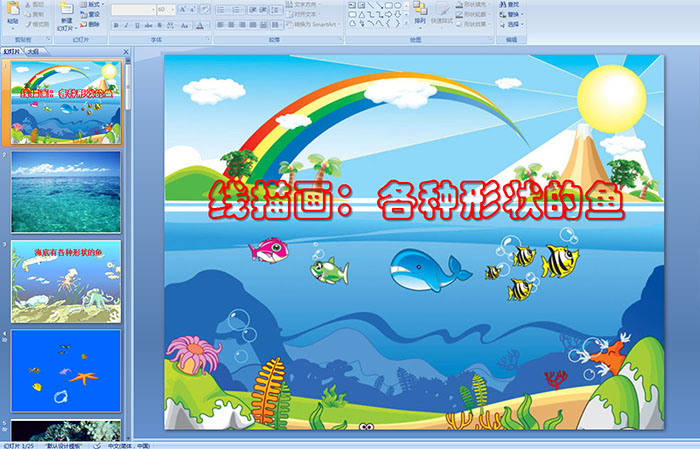
Task: Click the Font Color button
Action: tap(200, 25)
